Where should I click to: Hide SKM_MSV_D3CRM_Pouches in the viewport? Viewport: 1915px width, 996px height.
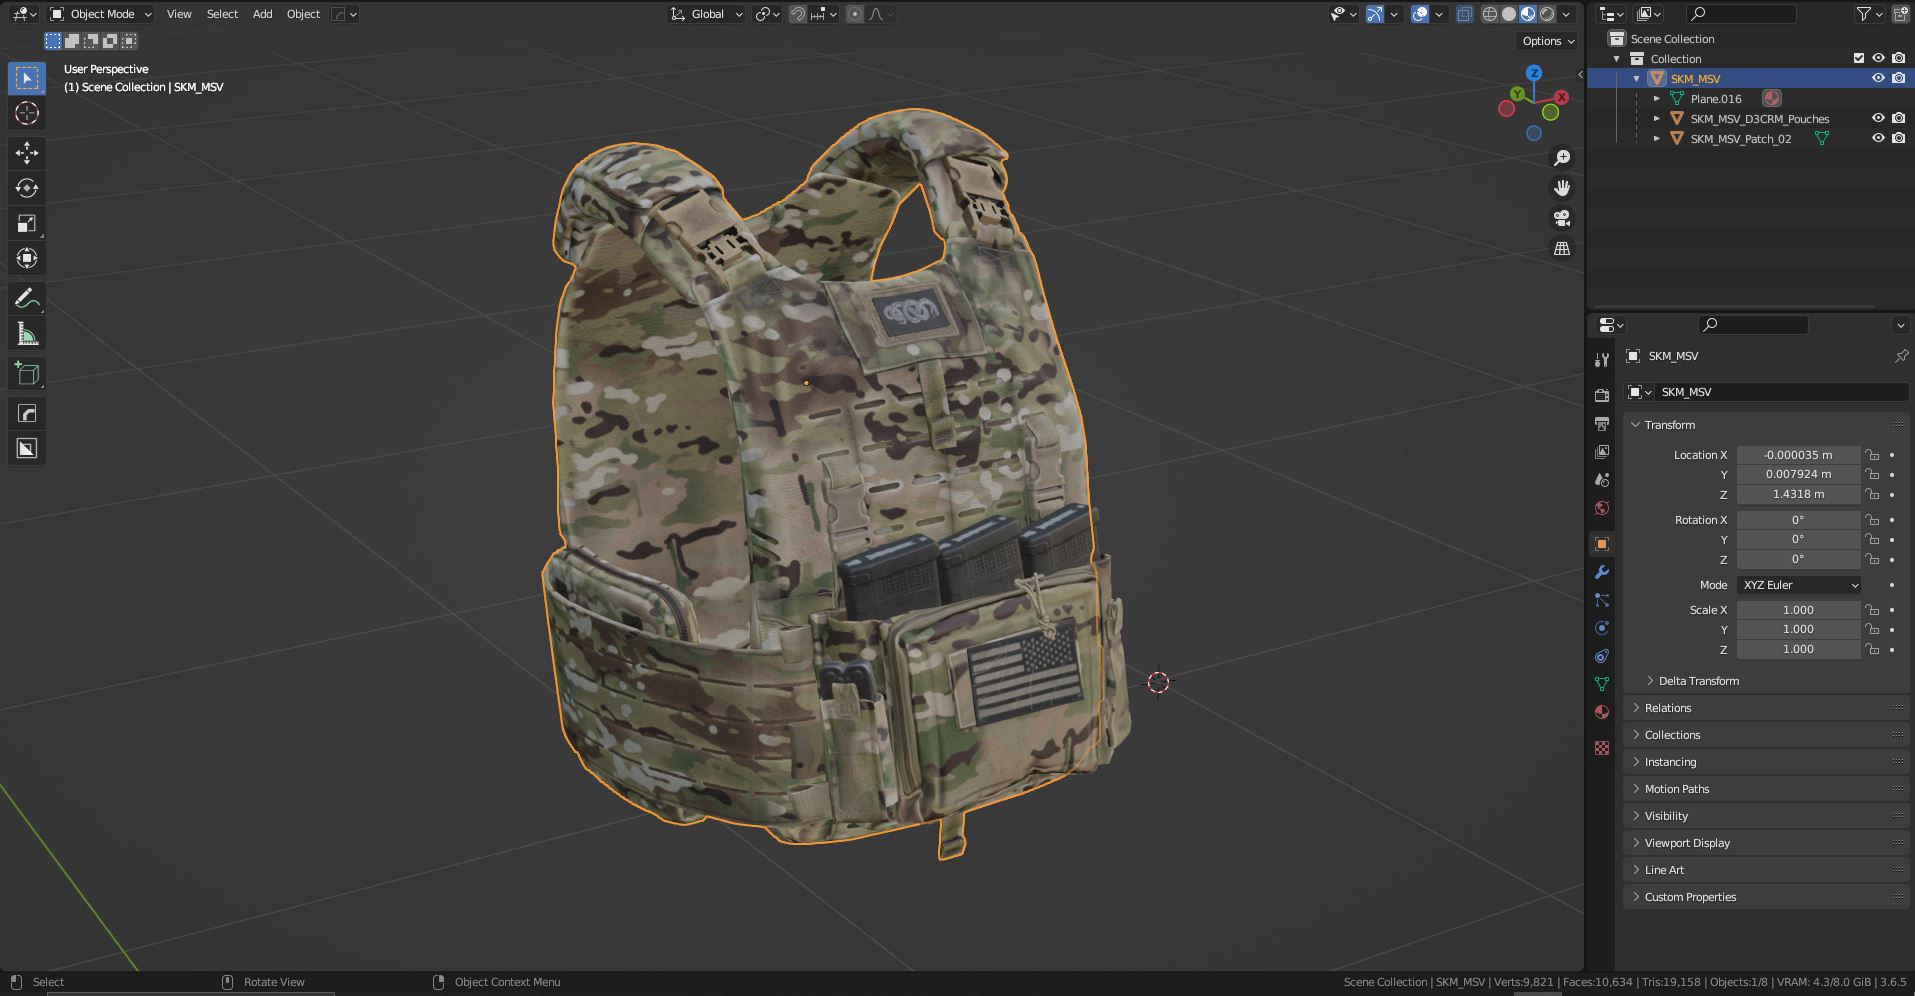1878,118
